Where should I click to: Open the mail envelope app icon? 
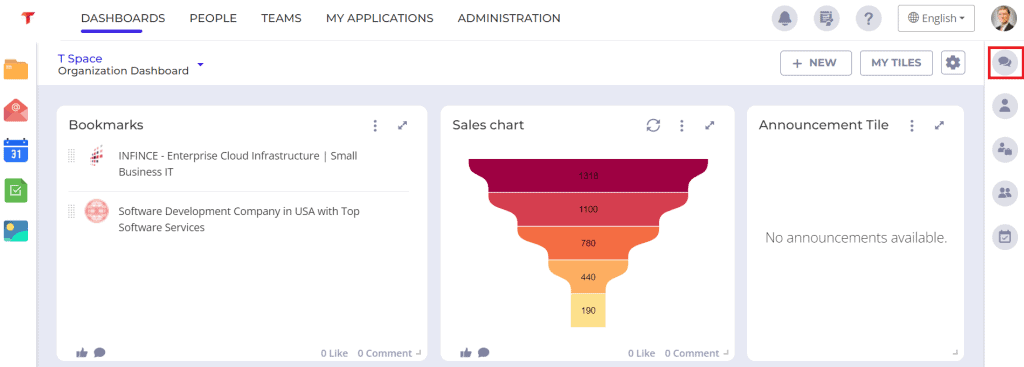tap(16, 110)
